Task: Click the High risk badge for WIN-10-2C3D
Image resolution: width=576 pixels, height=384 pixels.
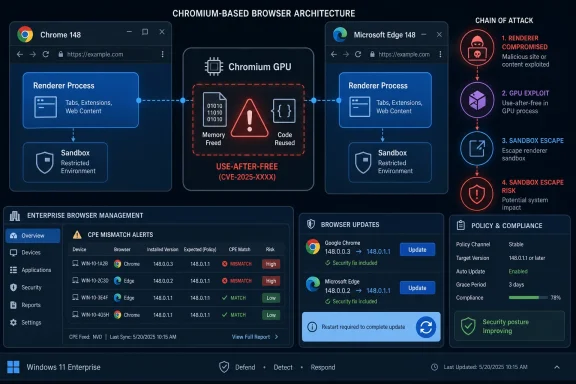Action: [x=271, y=281]
